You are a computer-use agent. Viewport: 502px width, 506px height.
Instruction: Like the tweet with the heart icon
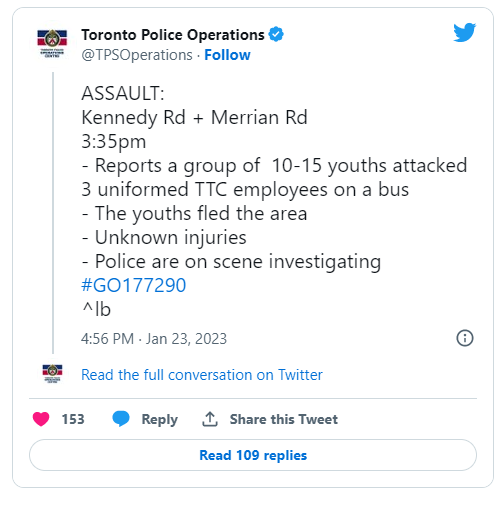41,419
